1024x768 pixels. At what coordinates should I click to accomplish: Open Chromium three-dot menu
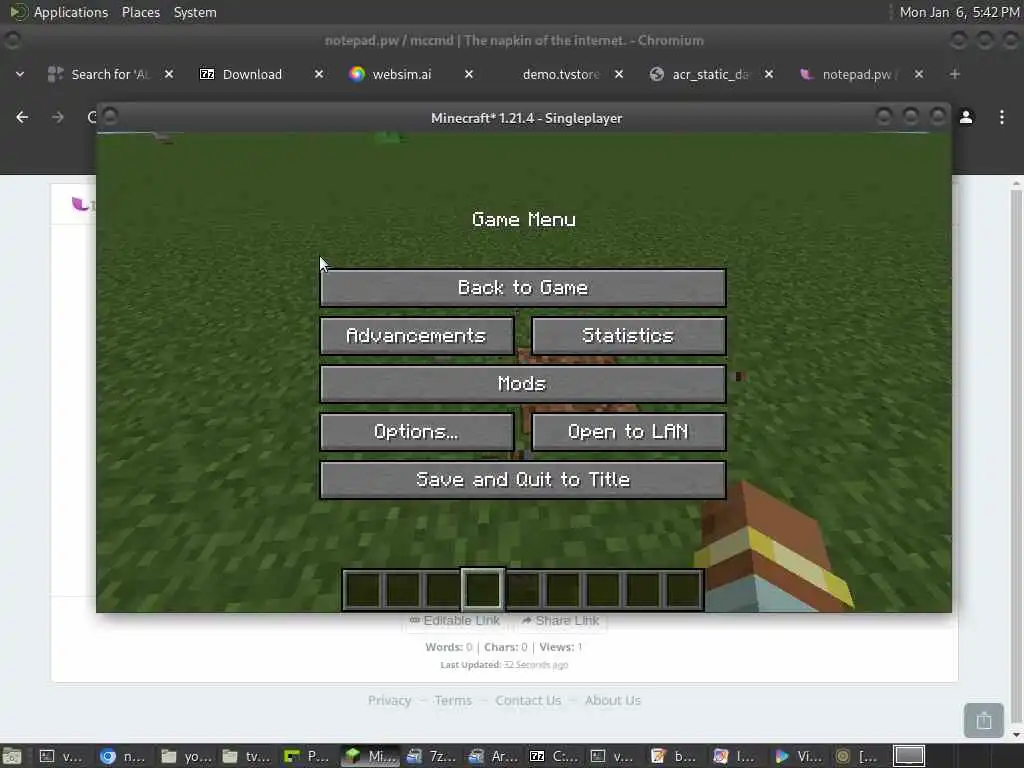coord(1002,118)
